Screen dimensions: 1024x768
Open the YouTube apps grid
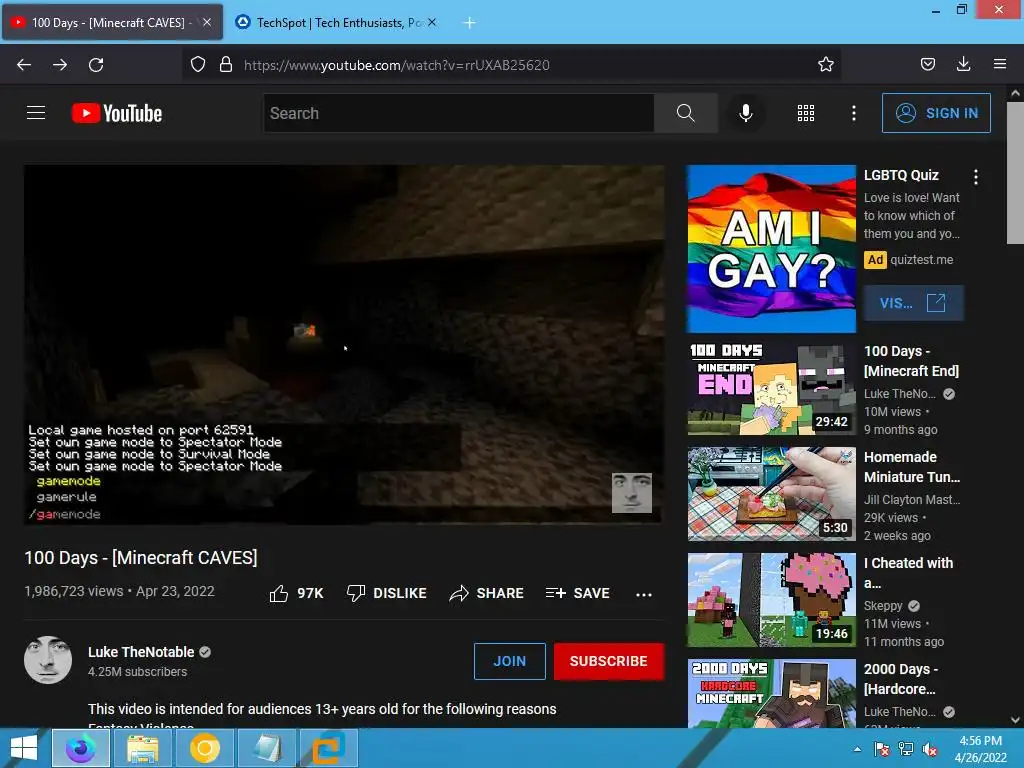(x=806, y=113)
